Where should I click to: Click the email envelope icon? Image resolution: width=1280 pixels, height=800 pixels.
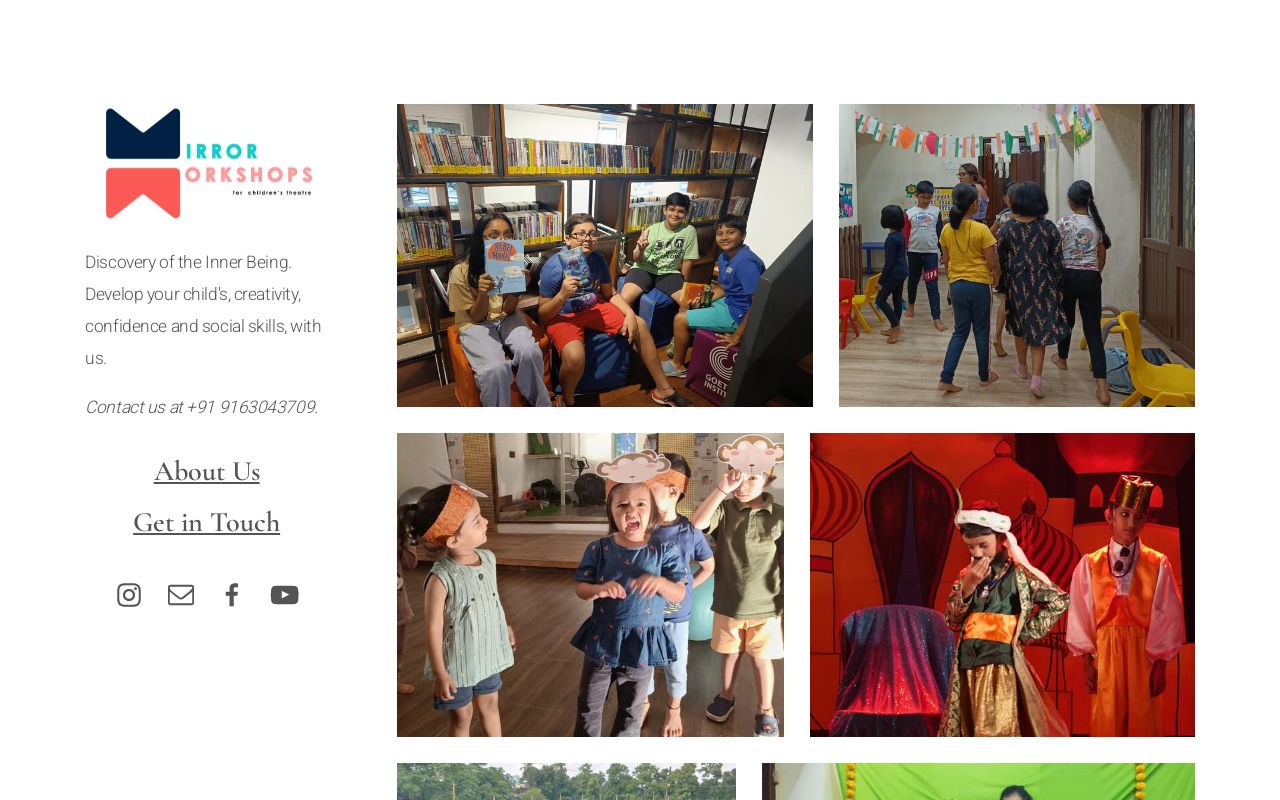tap(181, 595)
